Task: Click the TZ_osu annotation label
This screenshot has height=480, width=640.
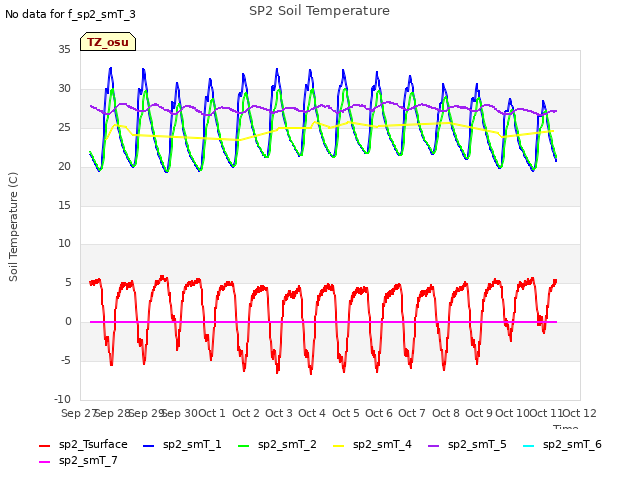Action: (108, 42)
